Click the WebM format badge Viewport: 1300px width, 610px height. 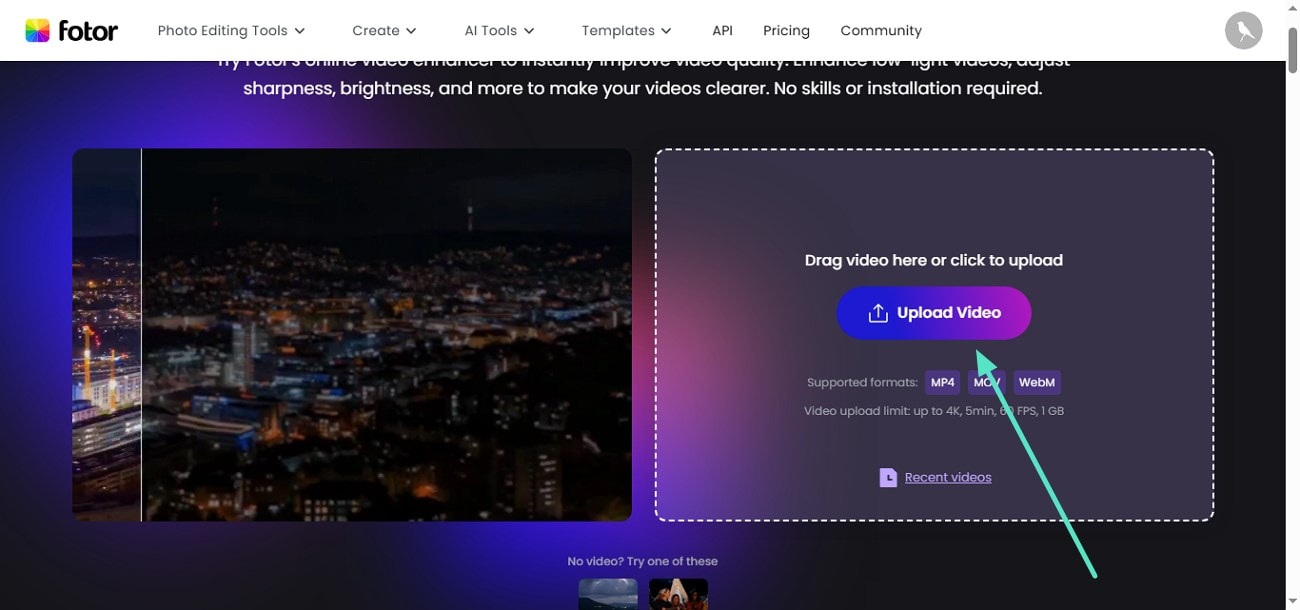pyautogui.click(x=1037, y=383)
